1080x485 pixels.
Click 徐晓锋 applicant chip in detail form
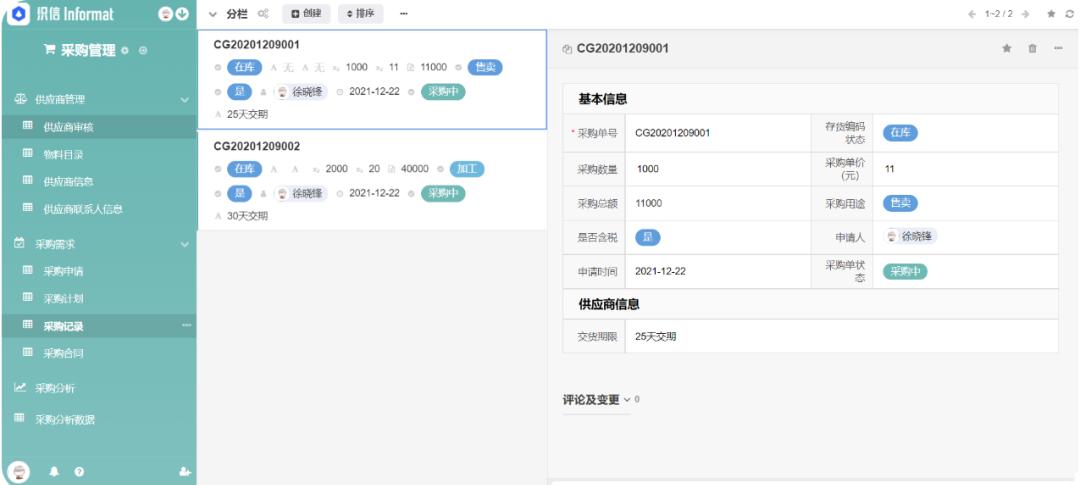910,236
